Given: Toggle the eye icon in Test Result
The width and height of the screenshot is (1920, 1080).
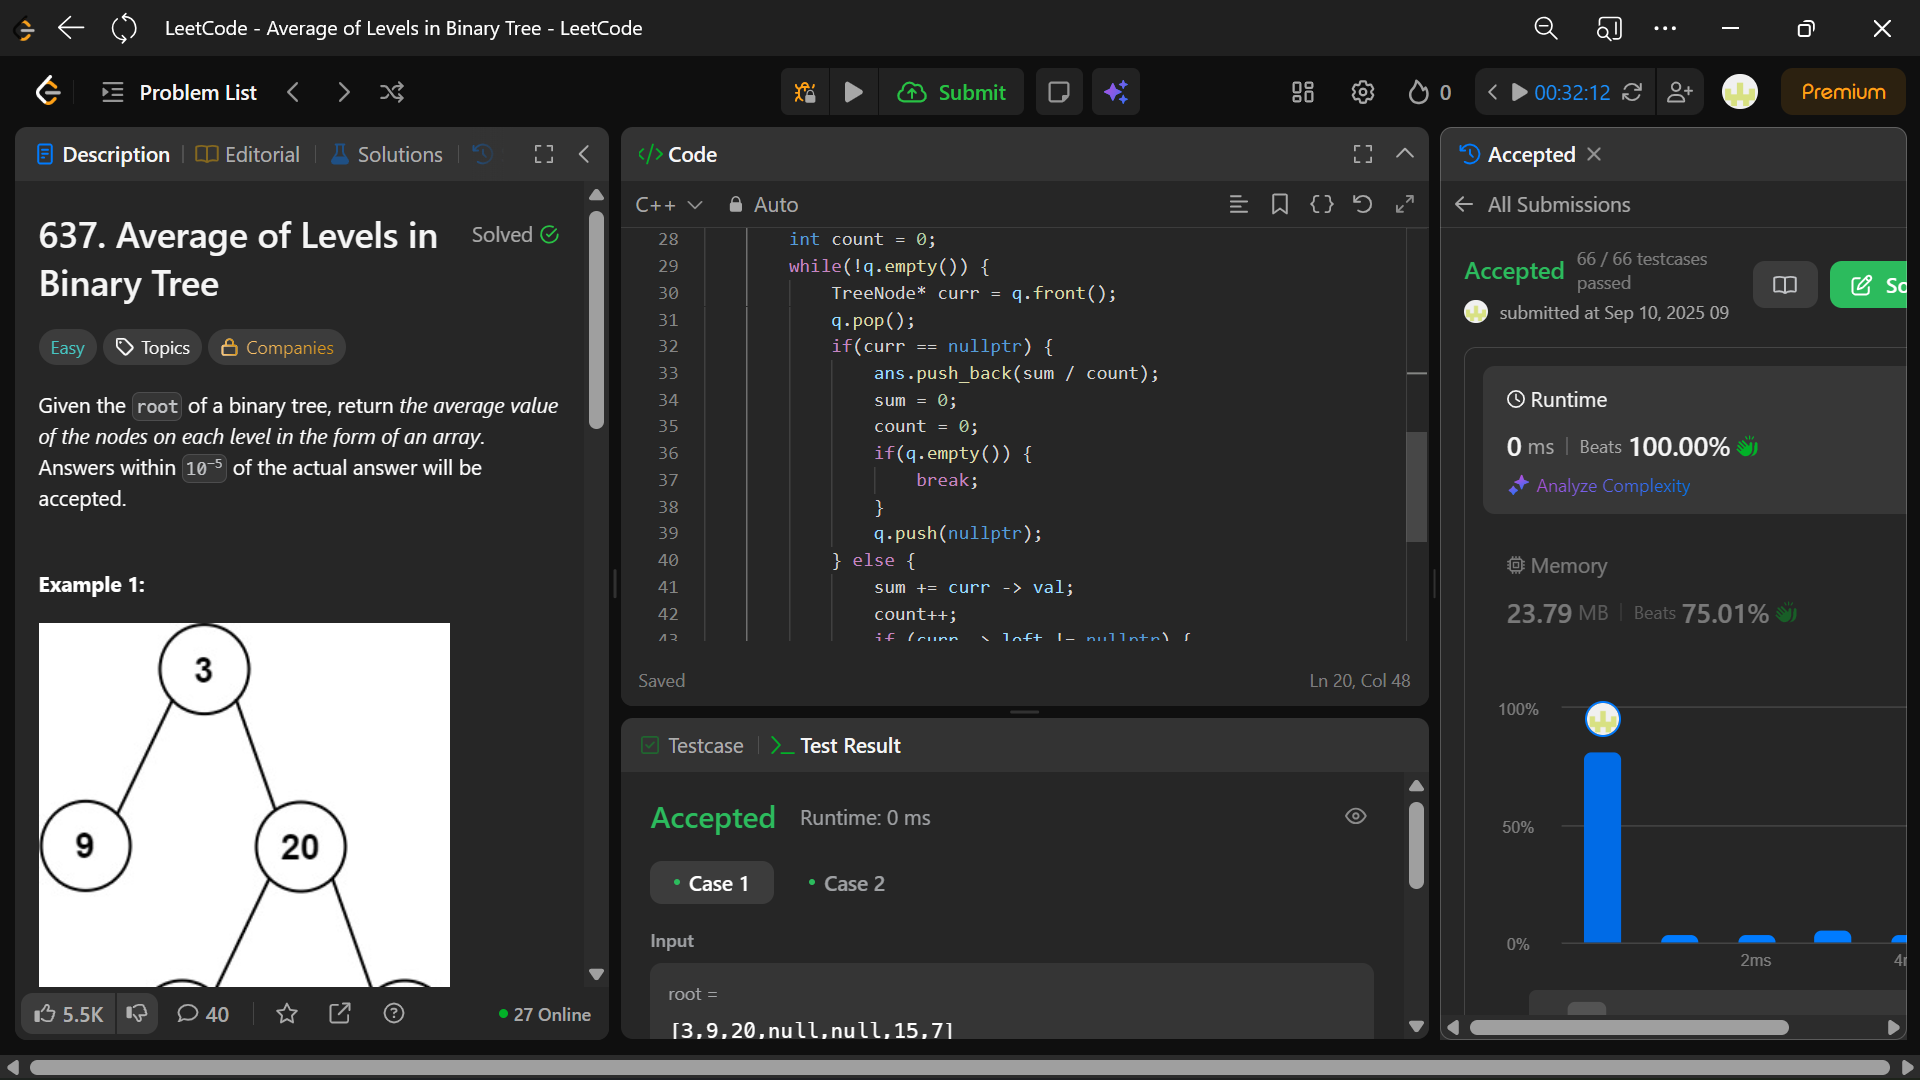Looking at the screenshot, I should [x=1355, y=816].
